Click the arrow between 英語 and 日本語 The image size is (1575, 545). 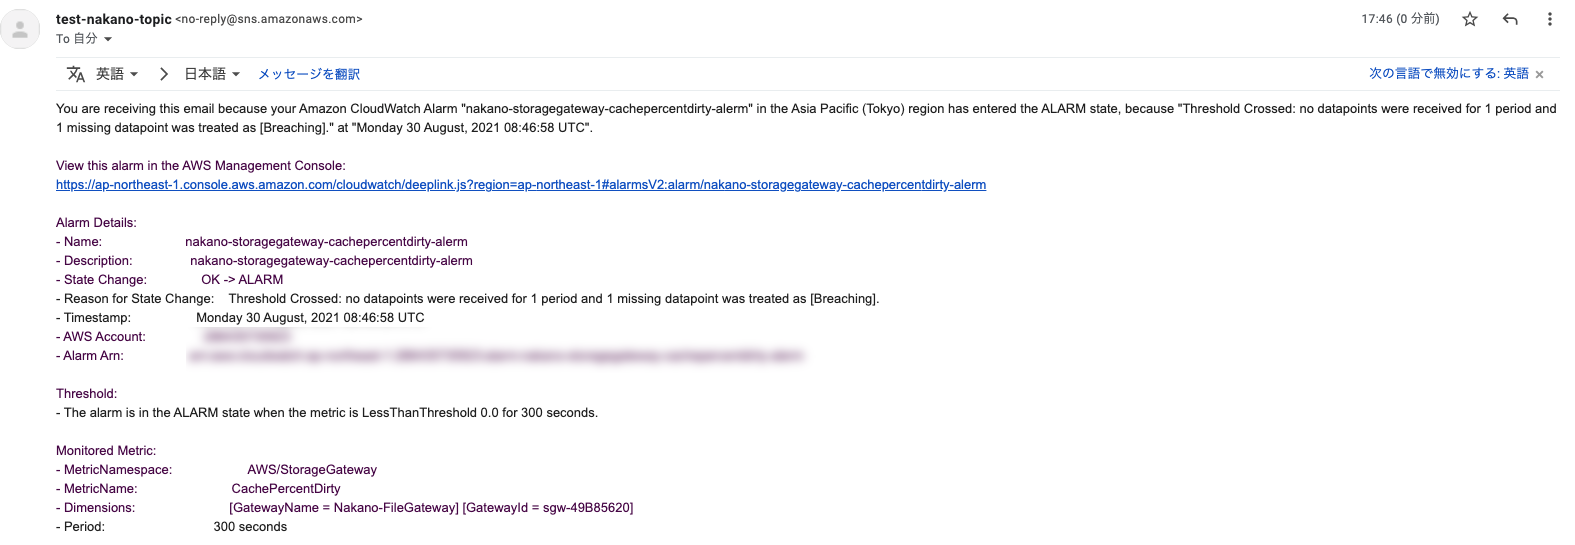pos(164,74)
